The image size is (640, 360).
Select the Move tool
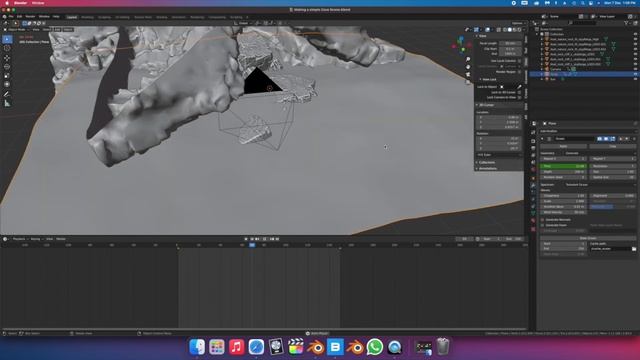(7, 58)
